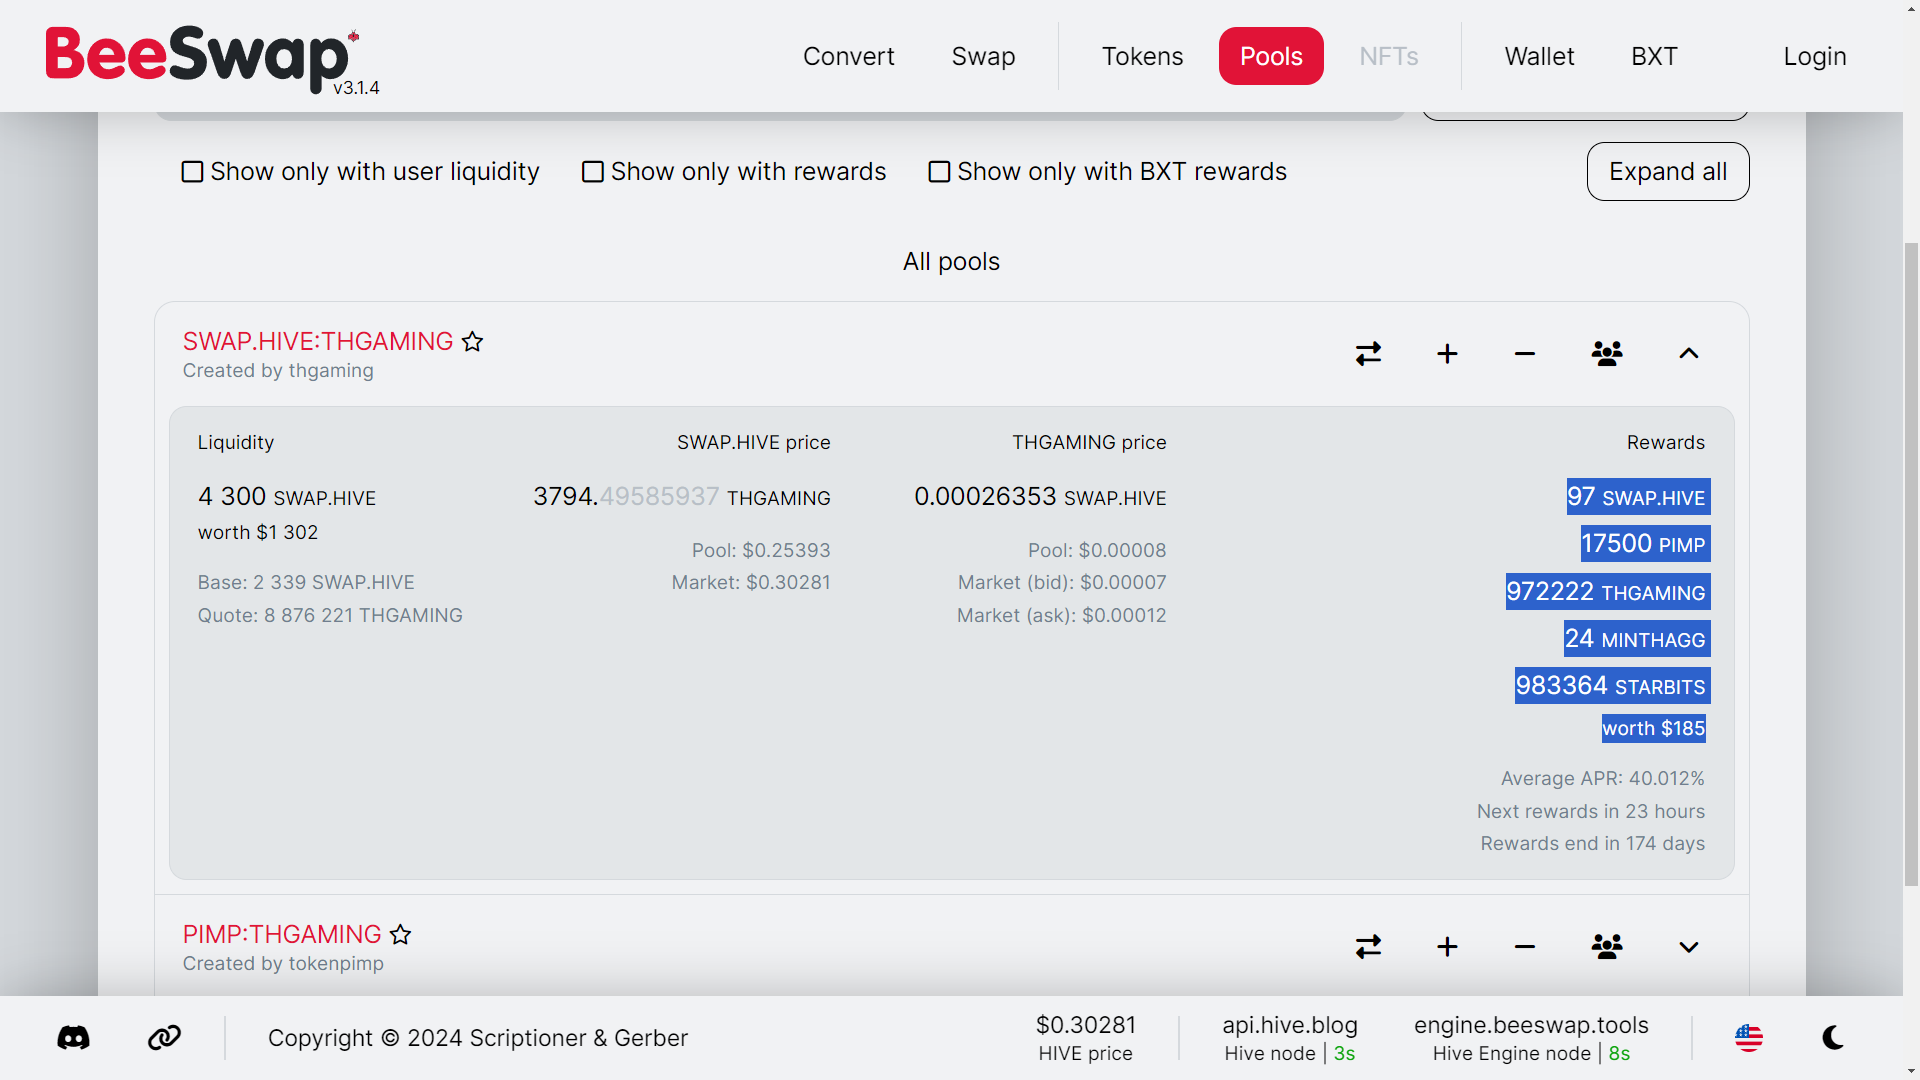
Task: Add liquidity to SWAP.HIVE:THGAMING pool
Action: 1447,354
